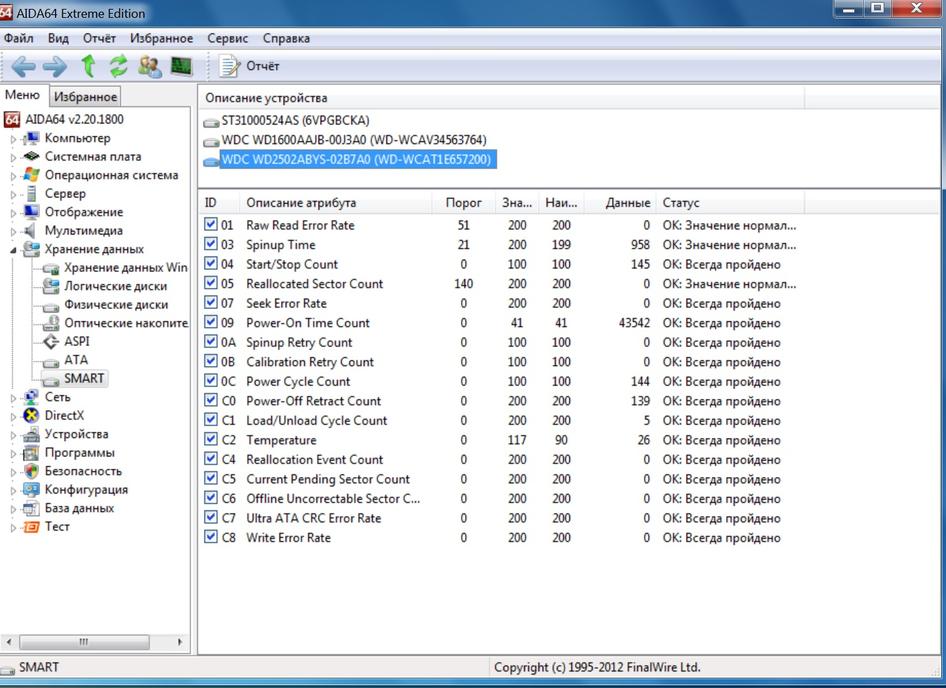Open the Избранное menu in menu bar
This screenshot has height=688, width=946.
click(162, 39)
